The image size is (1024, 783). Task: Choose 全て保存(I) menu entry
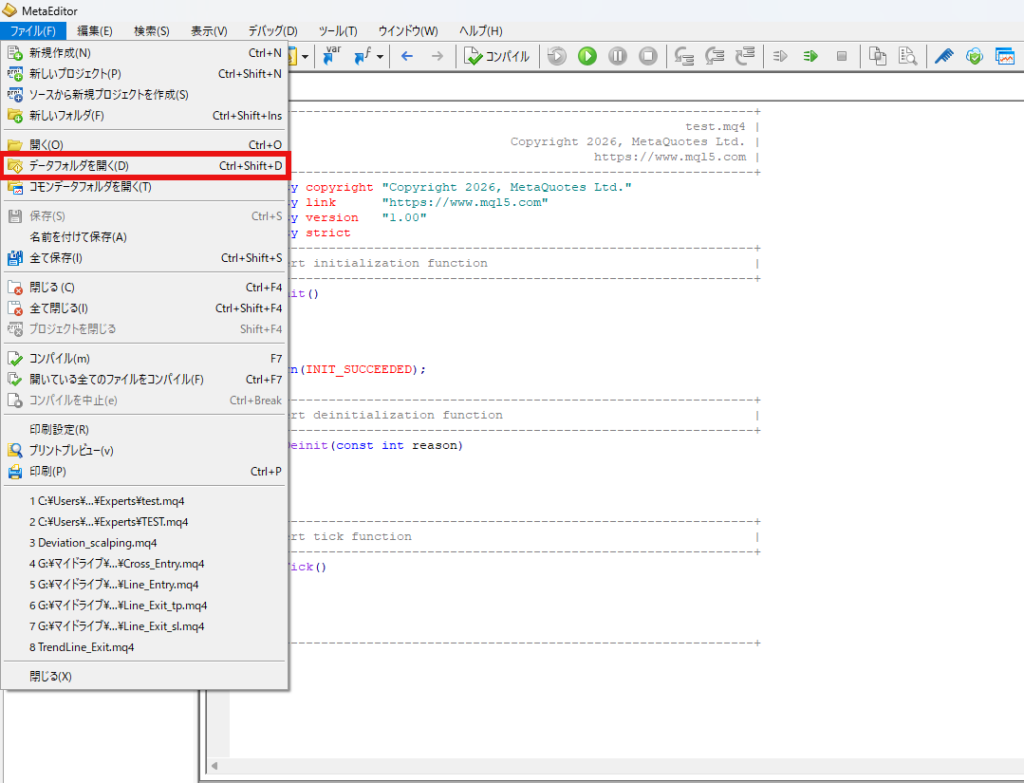pos(144,258)
